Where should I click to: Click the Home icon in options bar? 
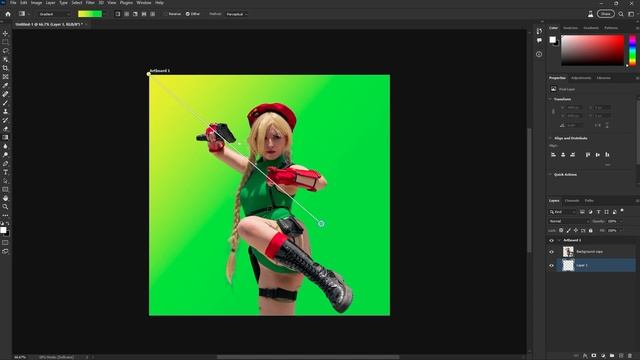8,14
